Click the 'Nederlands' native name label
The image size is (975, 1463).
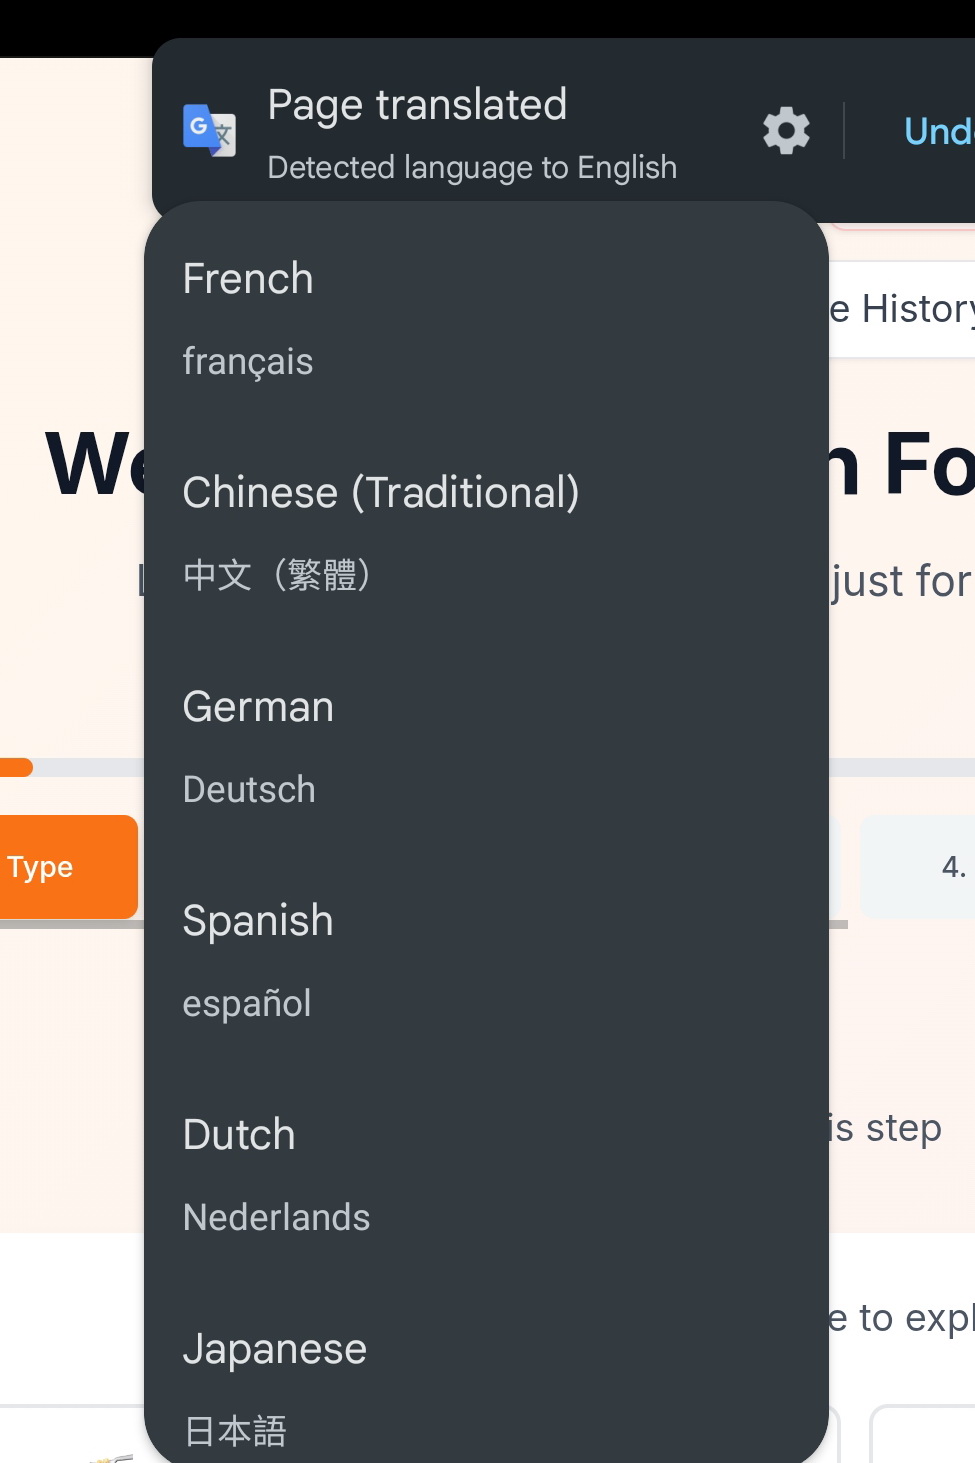(x=277, y=1218)
